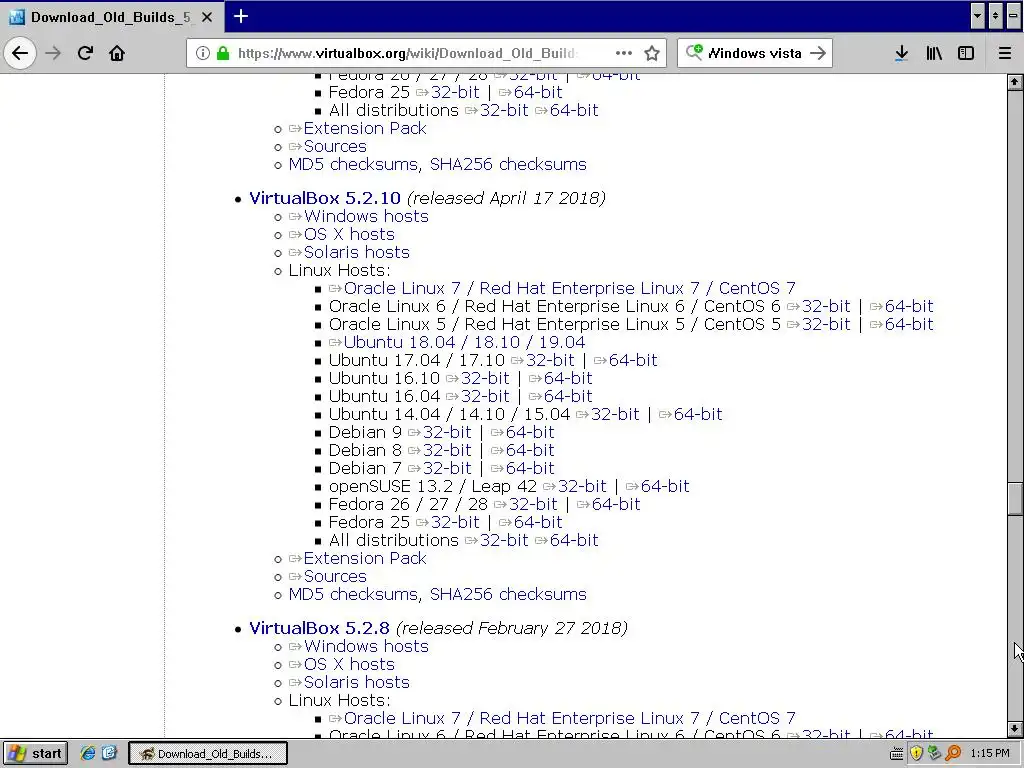Go back to the previous page

(20, 53)
